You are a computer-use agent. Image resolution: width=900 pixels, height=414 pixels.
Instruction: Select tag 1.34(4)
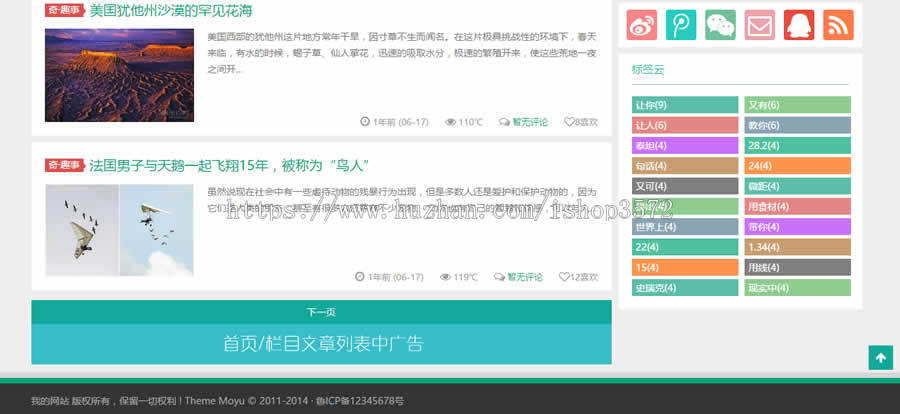pyautogui.click(x=797, y=247)
